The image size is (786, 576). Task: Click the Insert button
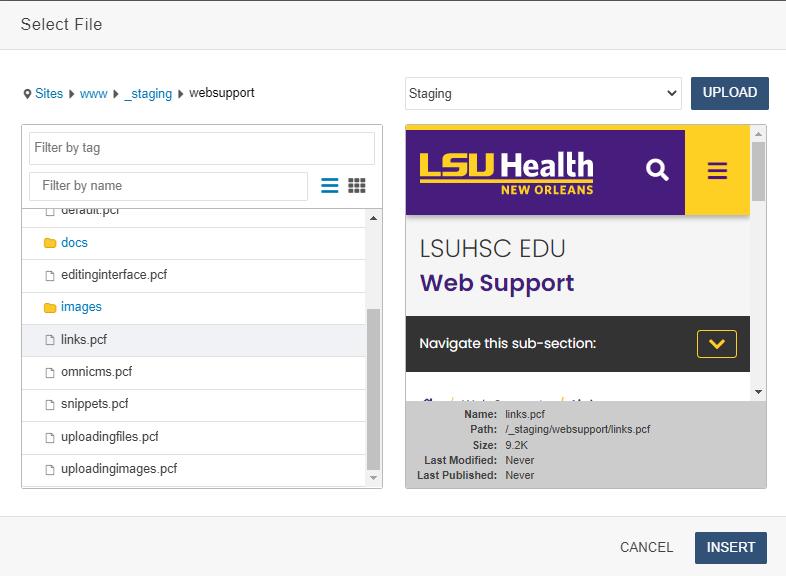(730, 548)
